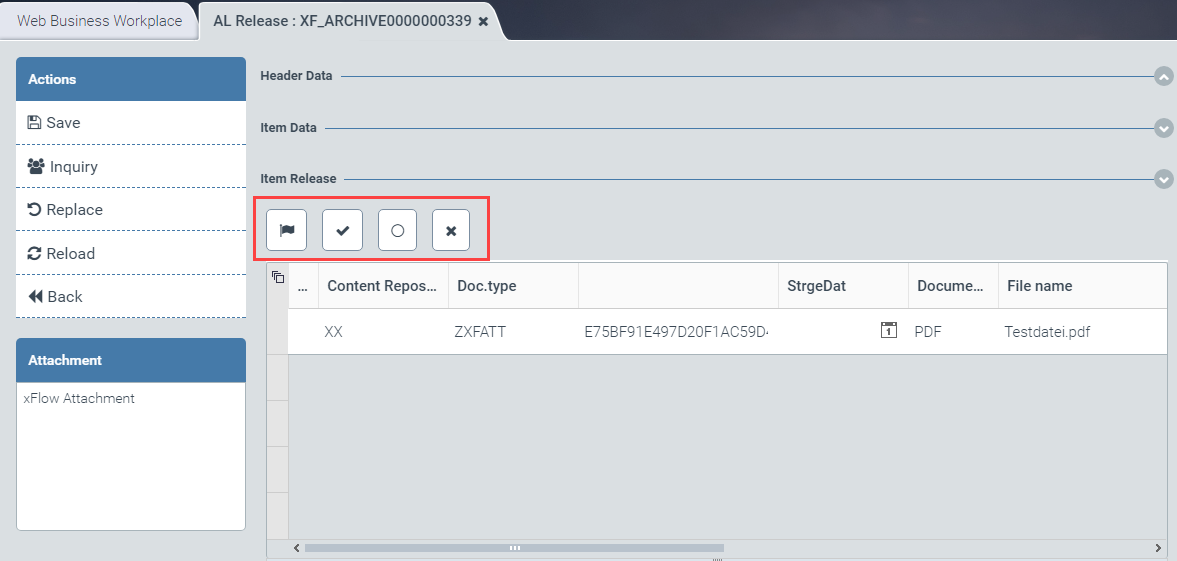Click the Replace action

pos(131,210)
